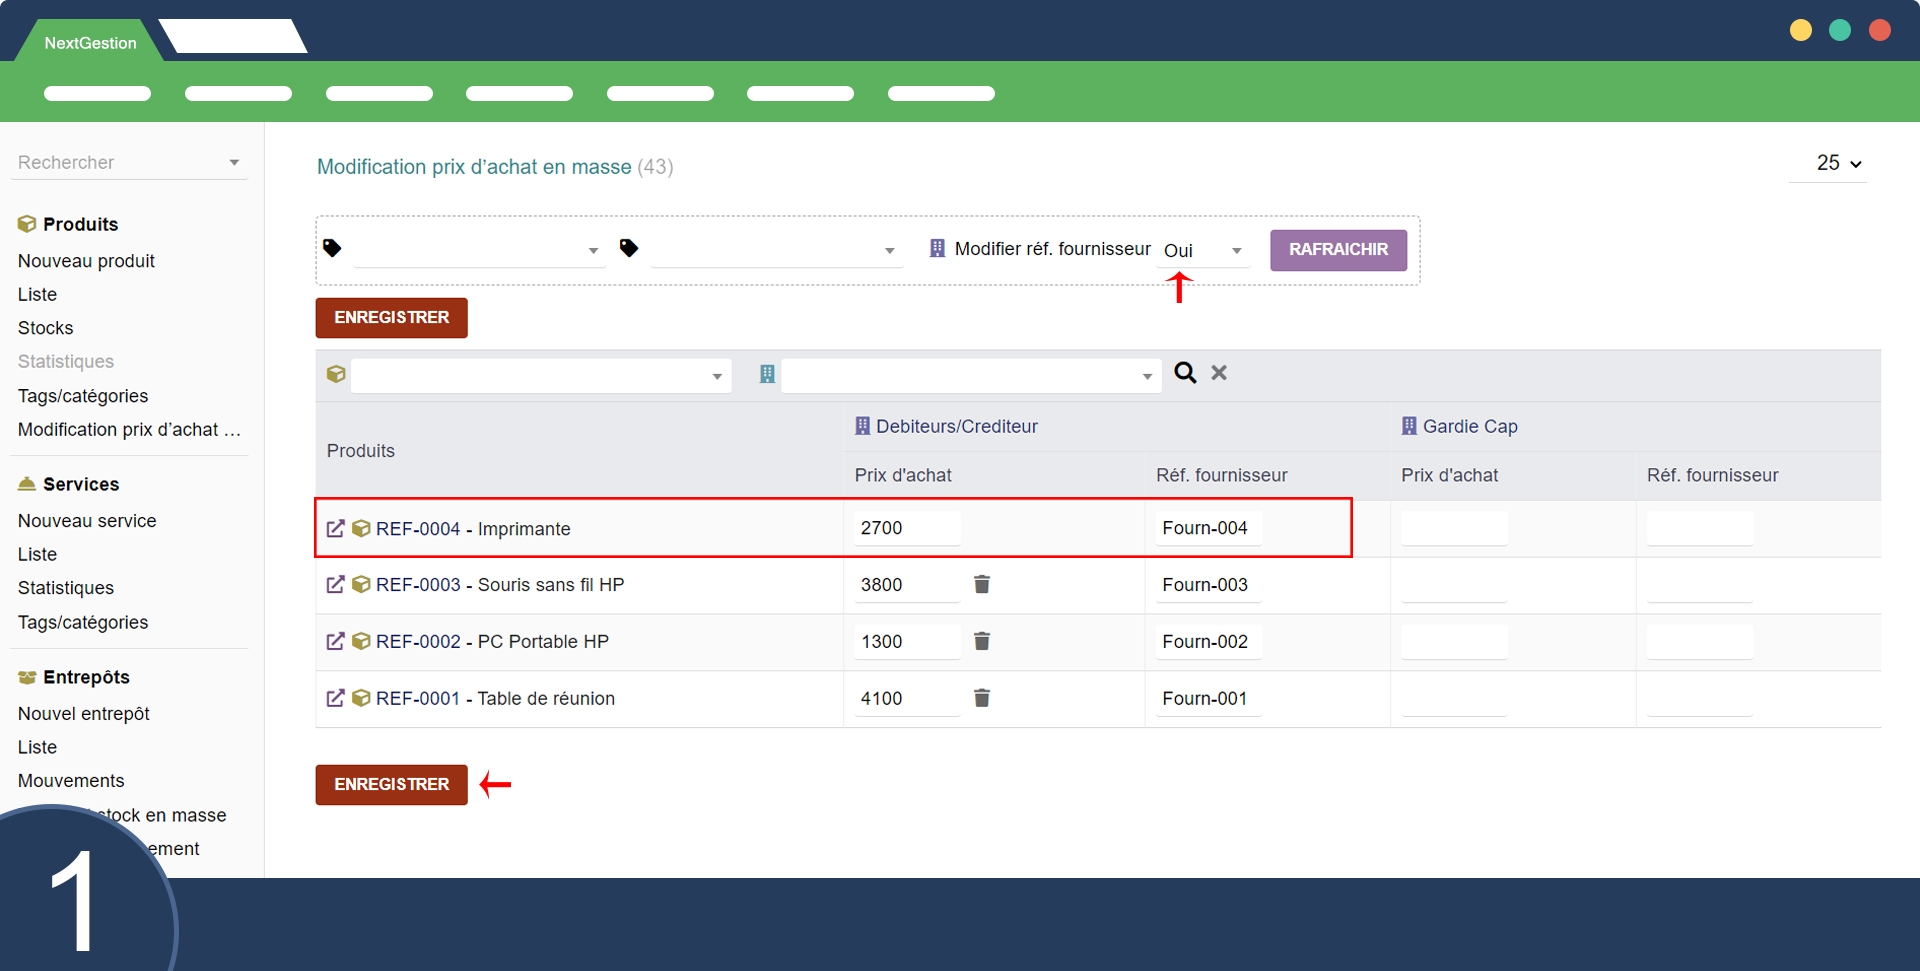This screenshot has width=1920, height=971.
Task: Clear filters with the X icon
Action: (1219, 373)
